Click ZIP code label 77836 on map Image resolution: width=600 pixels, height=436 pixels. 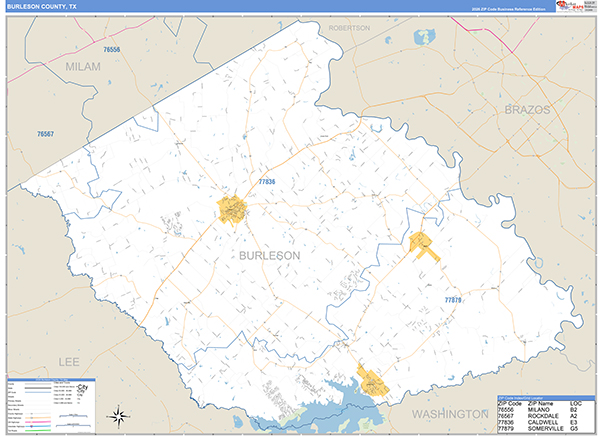267,181
